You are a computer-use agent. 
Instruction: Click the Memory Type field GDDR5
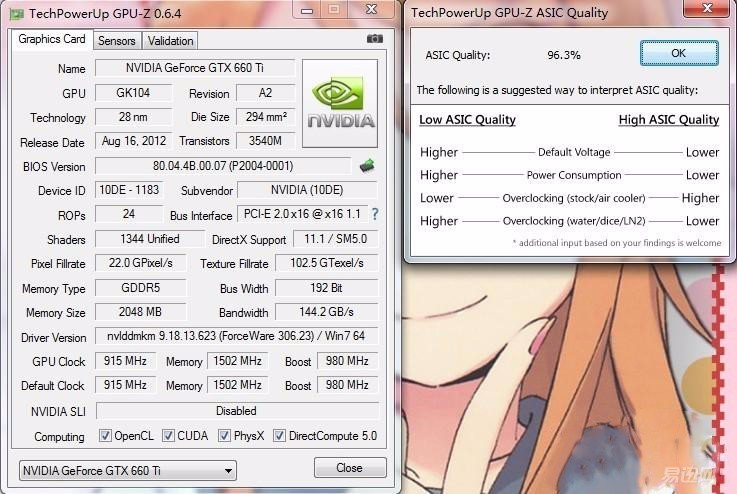coord(141,288)
